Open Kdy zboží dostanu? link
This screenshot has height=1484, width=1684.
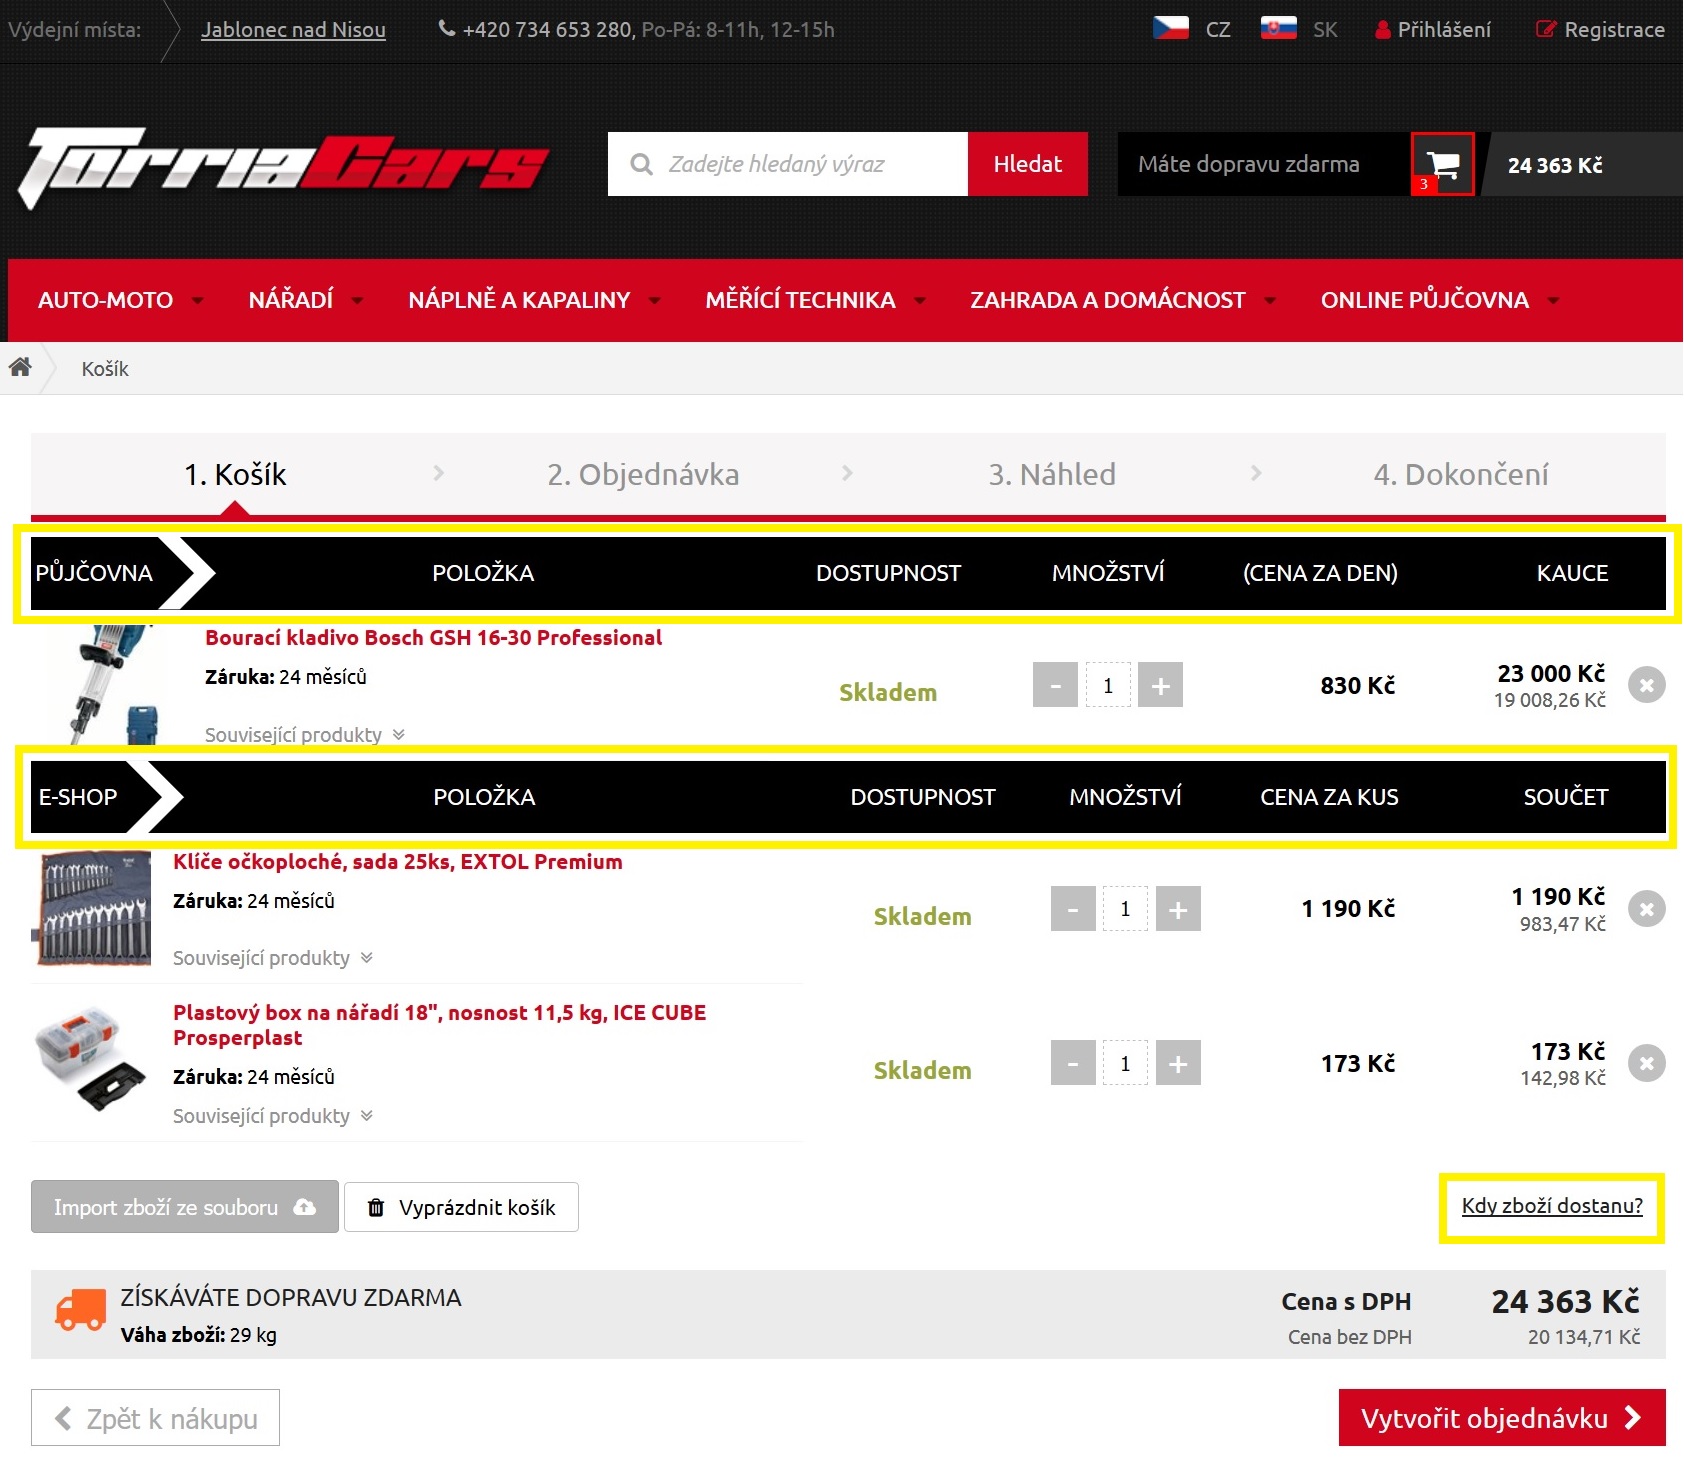1552,1206
